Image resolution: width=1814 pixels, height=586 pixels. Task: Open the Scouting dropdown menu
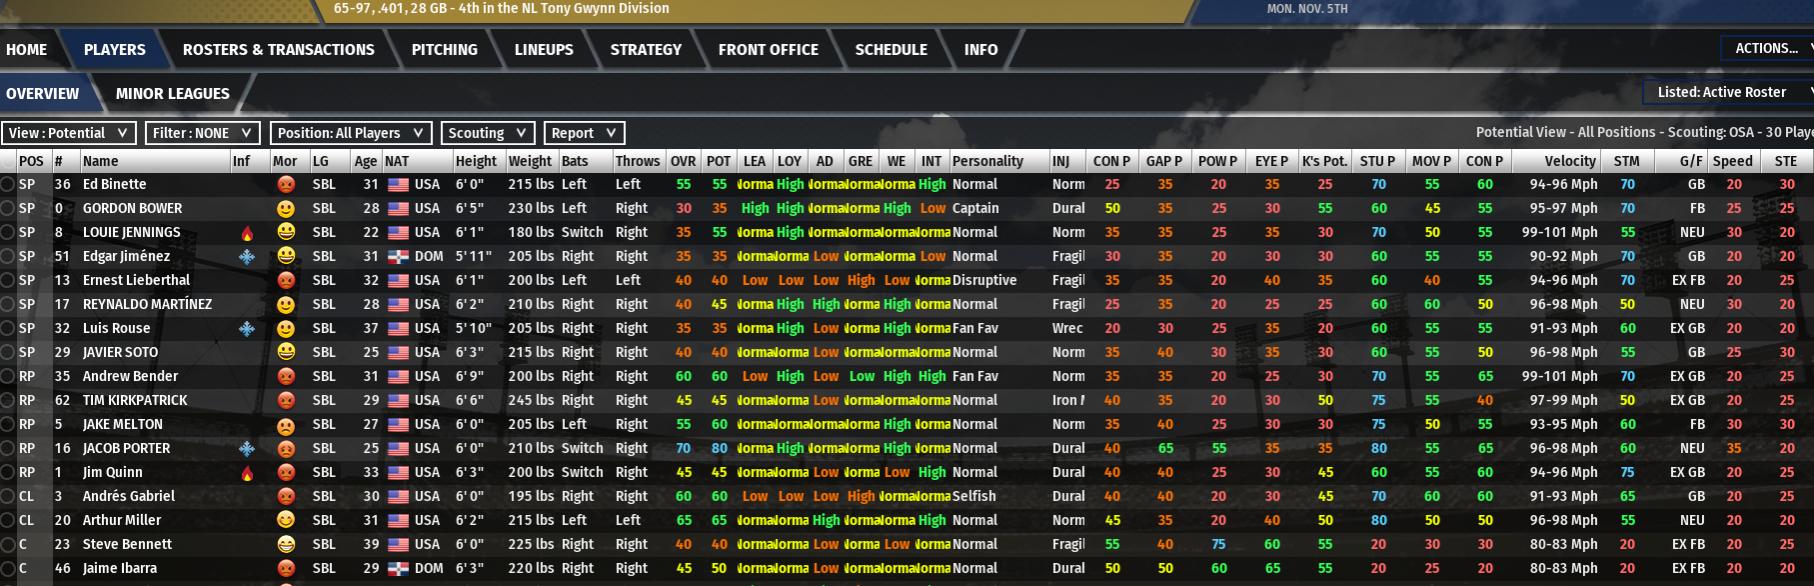488,133
